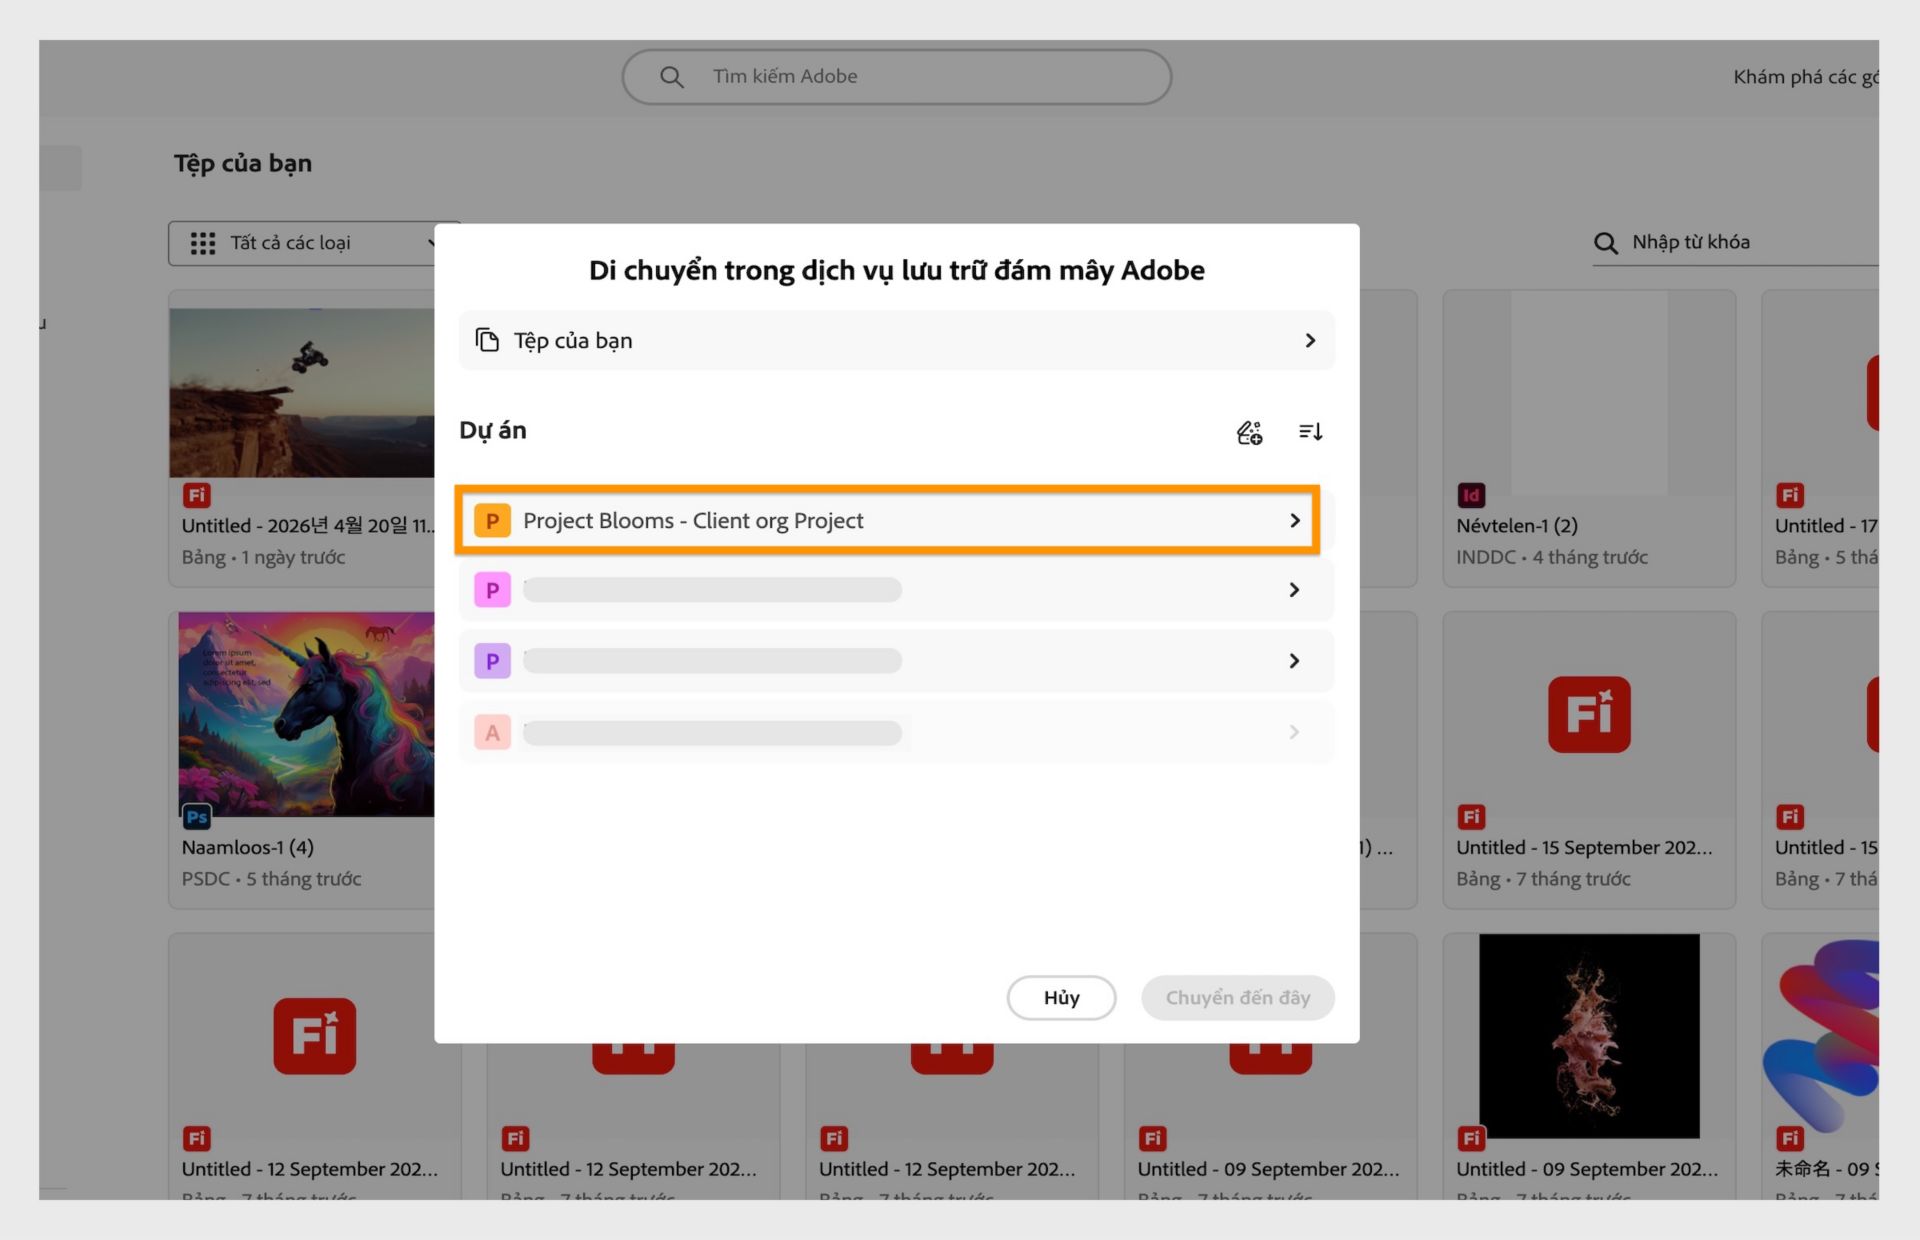The image size is (1920, 1240).
Task: Focus the Nhập từ khóa keyword field
Action: click(1736, 243)
